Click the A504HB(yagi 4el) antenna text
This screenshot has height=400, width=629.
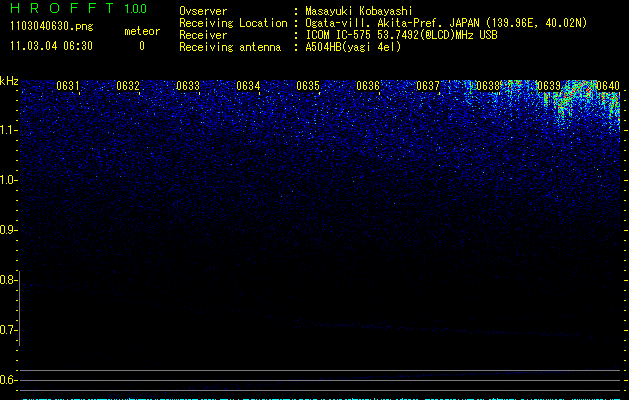[353, 47]
